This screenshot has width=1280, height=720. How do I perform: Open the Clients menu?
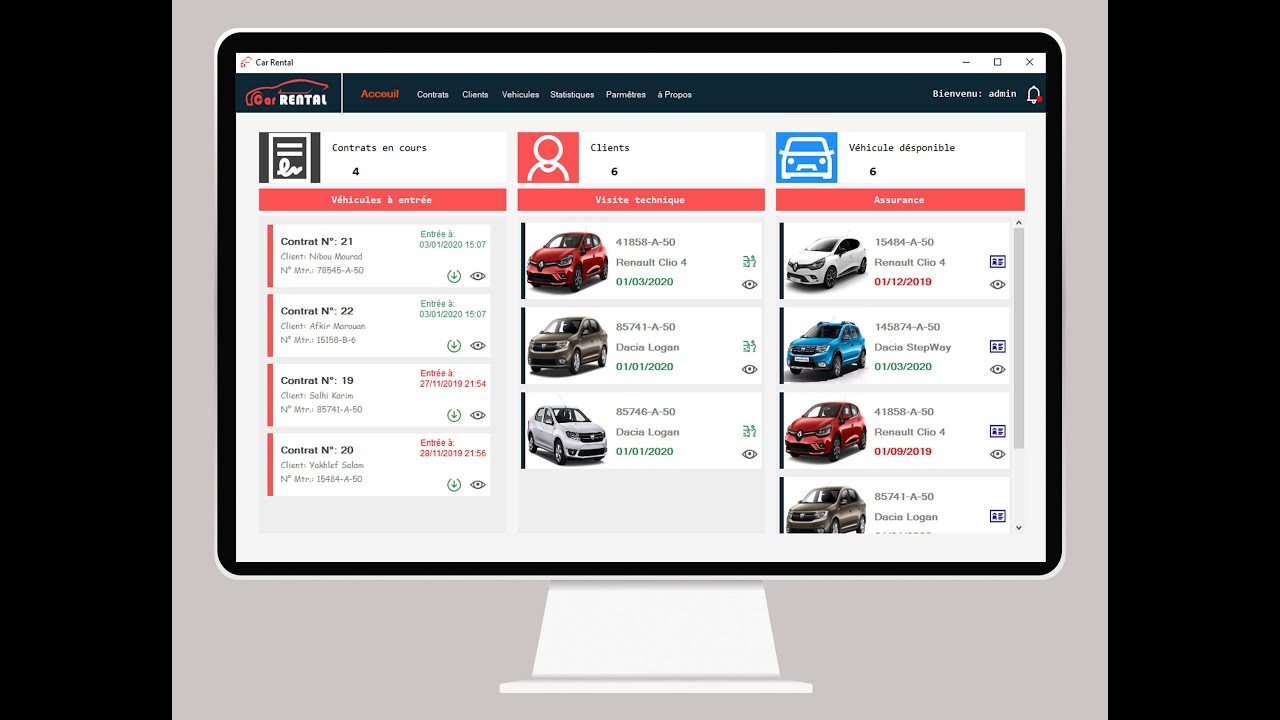pyautogui.click(x=475, y=95)
